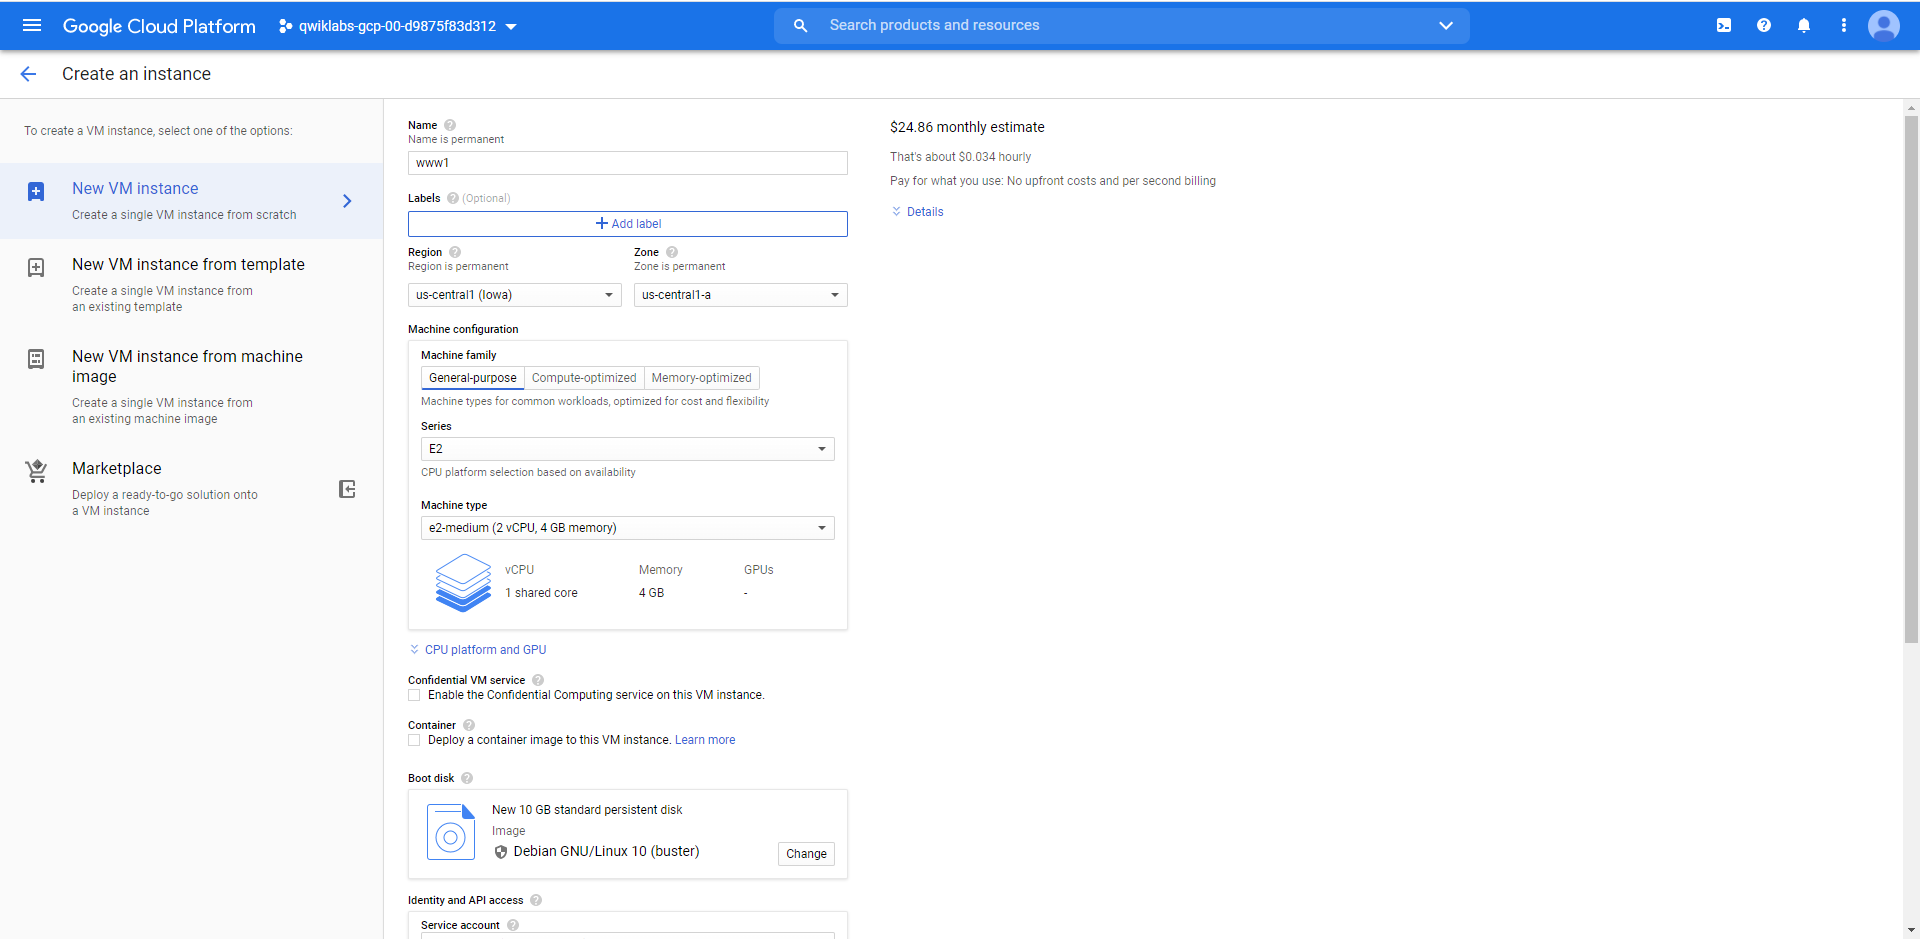This screenshot has width=1920, height=939.
Task: Click the instance from template icon
Action: [x=36, y=268]
